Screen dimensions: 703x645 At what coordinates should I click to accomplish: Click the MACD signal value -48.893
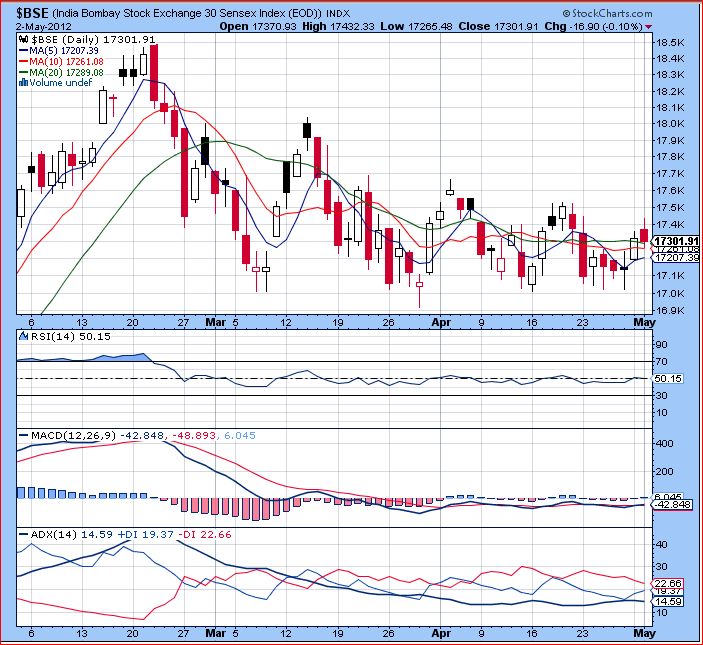click(194, 435)
